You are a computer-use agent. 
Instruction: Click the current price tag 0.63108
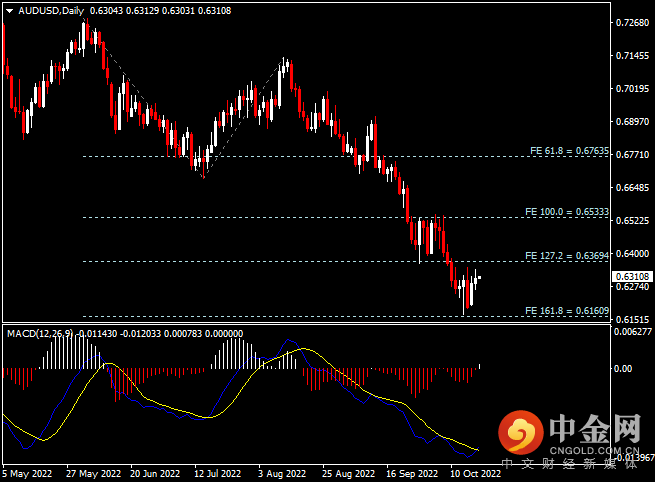[x=633, y=277]
